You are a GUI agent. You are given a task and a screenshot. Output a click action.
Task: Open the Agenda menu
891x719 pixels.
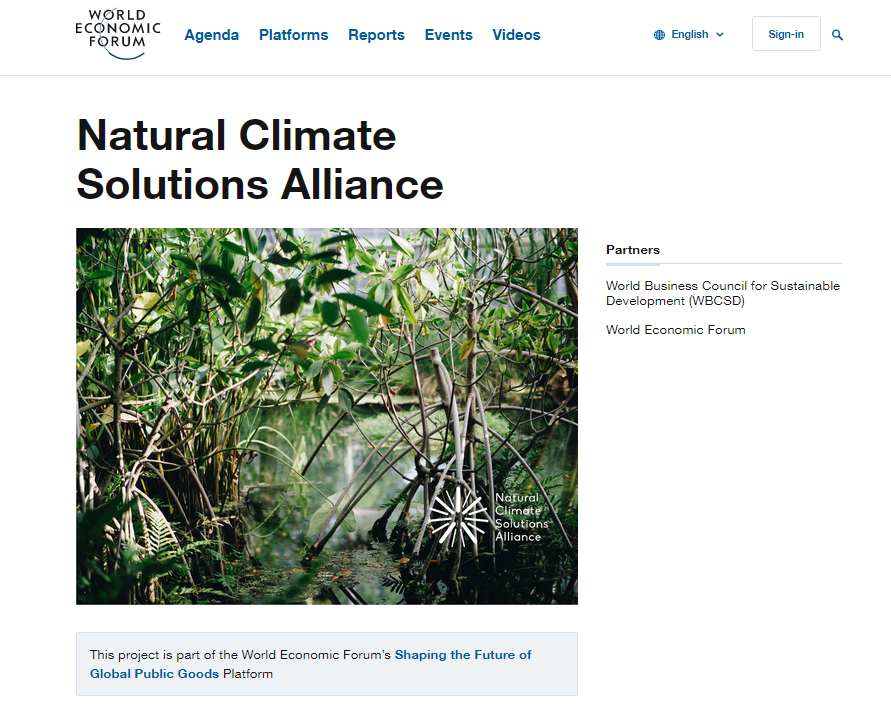point(211,35)
